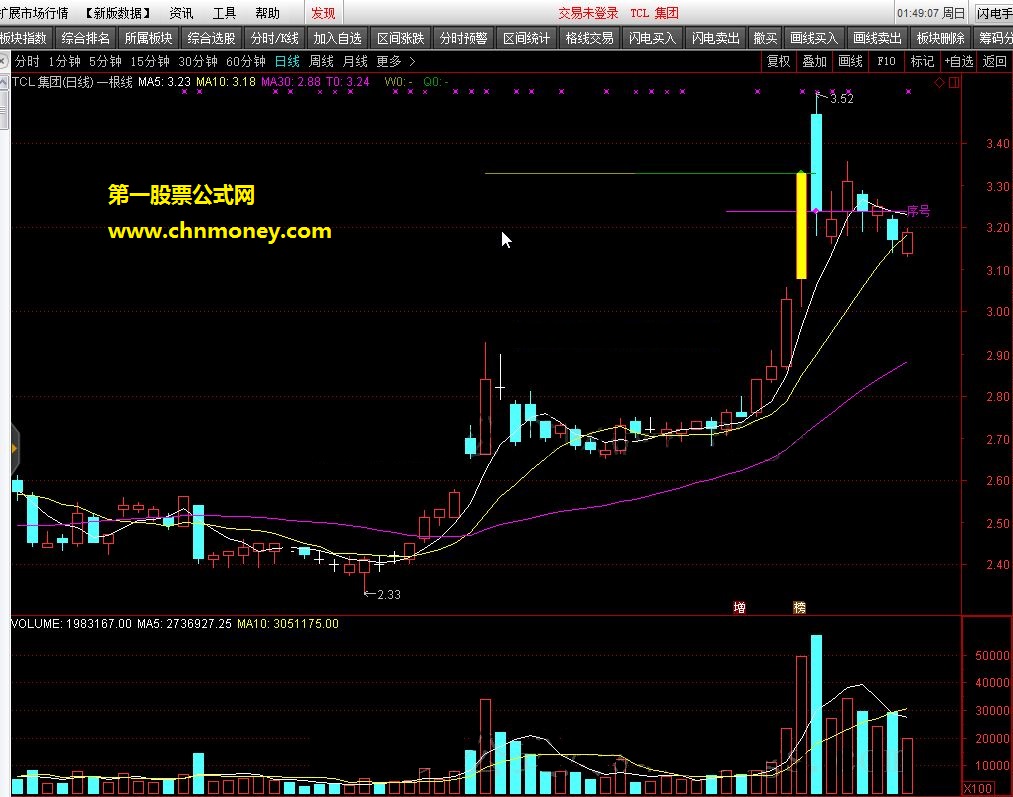Open the 帮助 menu
The image size is (1013, 797).
click(267, 13)
